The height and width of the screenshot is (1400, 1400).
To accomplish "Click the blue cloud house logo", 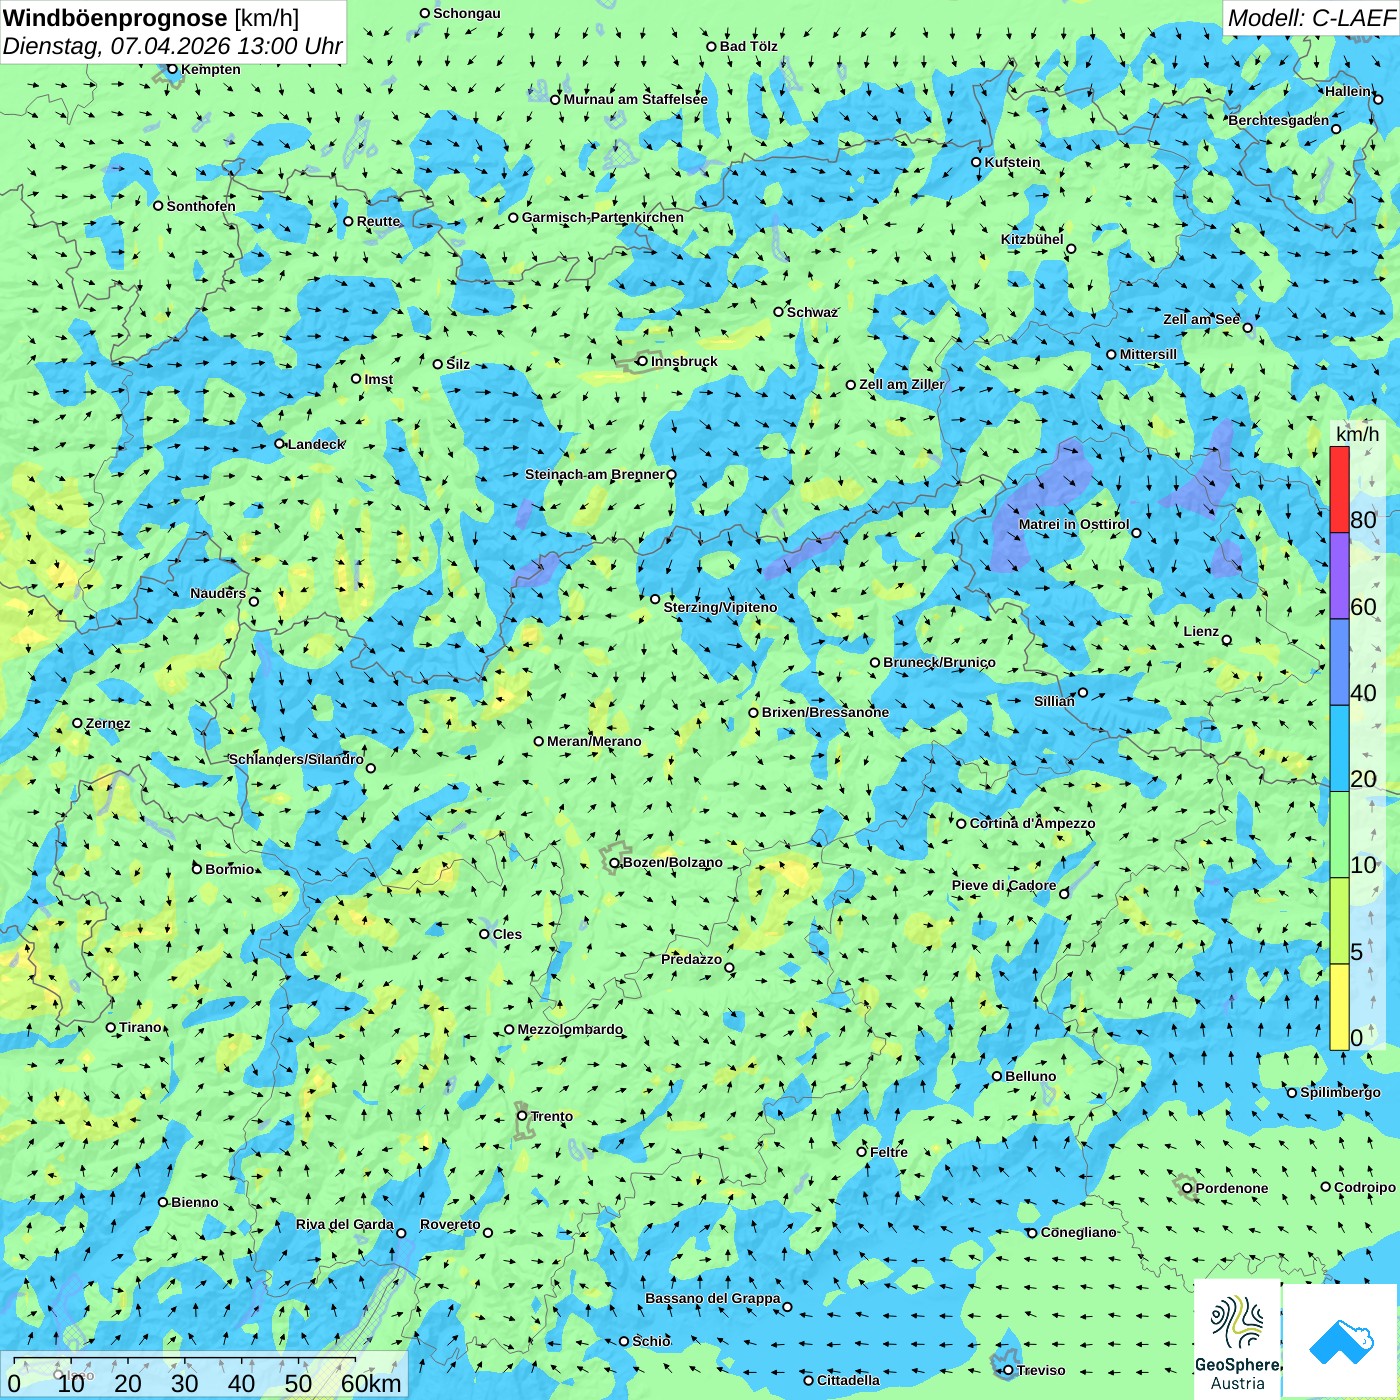I will 1340,1340.
